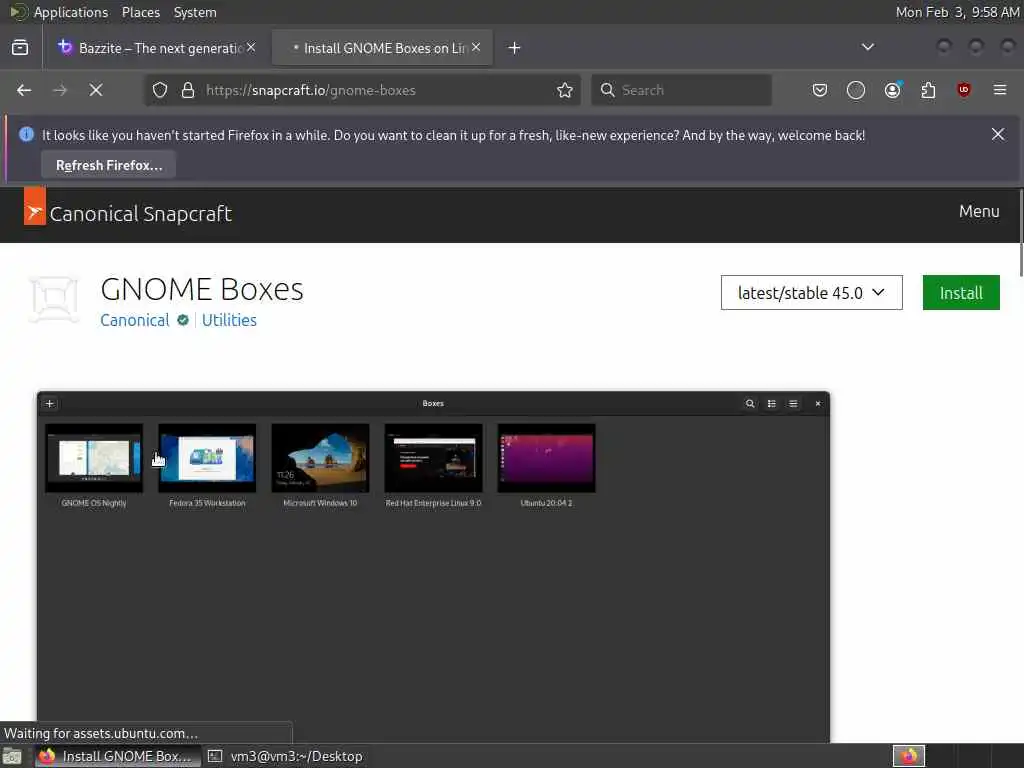This screenshot has height=768, width=1024.
Task: Click the Refresh Firefox button
Action: [x=108, y=165]
